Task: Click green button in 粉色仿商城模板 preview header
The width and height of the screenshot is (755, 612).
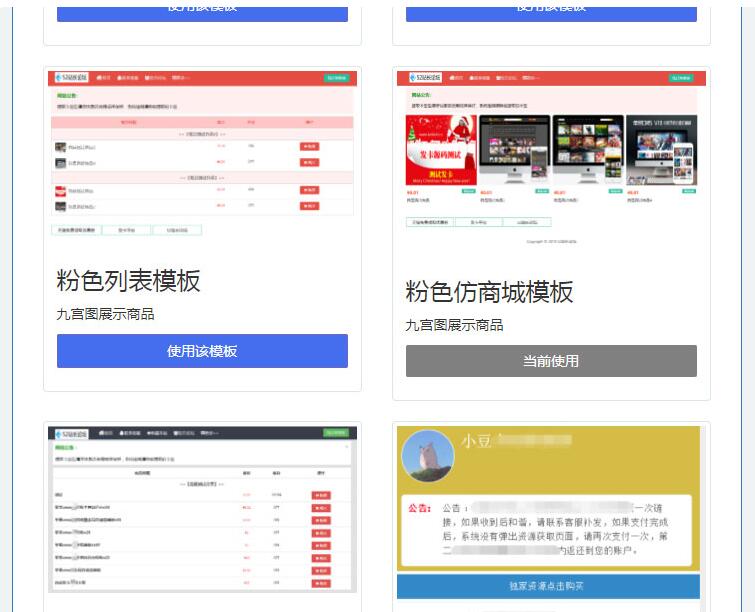Action: (684, 77)
